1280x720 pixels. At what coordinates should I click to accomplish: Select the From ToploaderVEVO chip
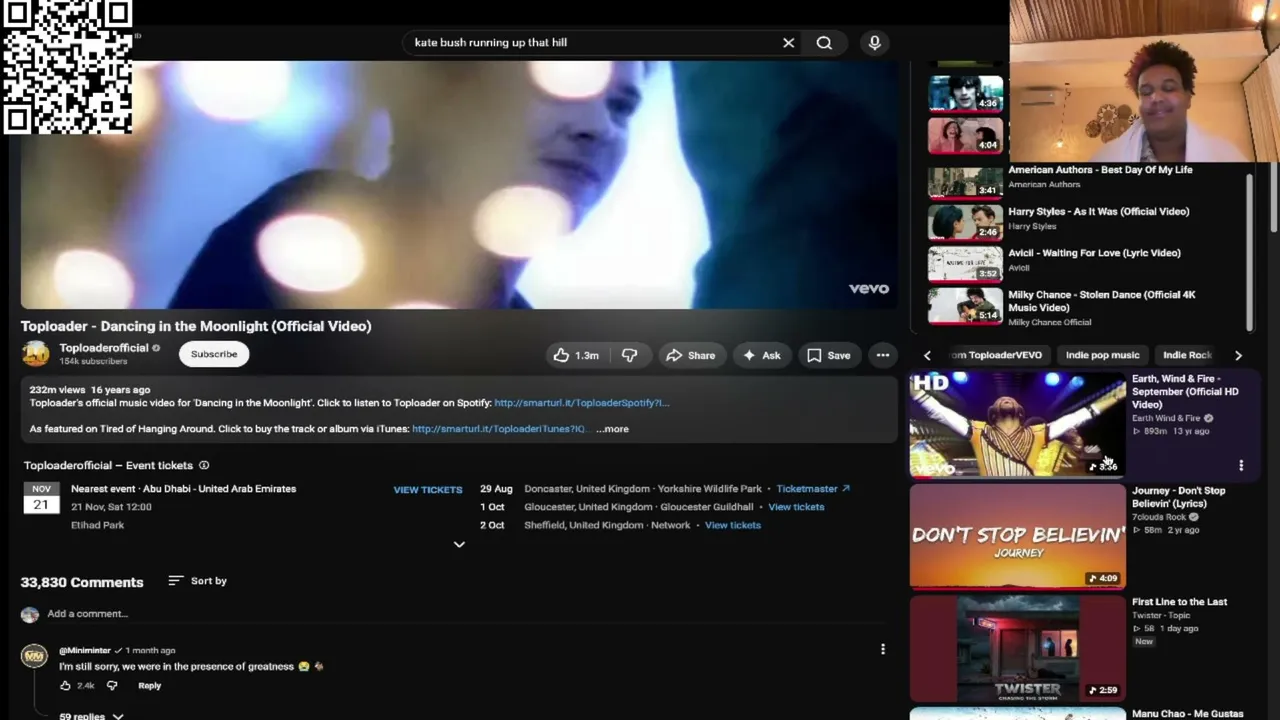998,355
